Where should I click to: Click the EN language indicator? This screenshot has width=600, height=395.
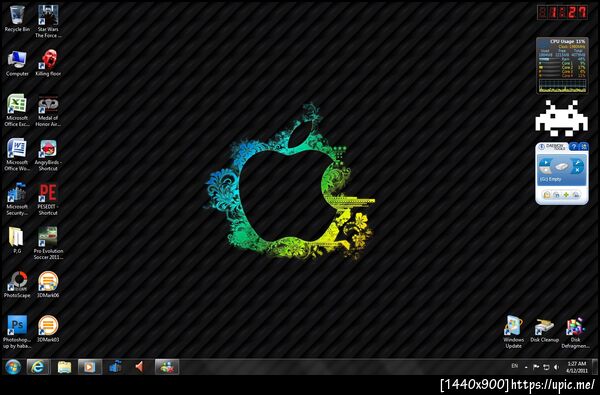pyautogui.click(x=515, y=366)
